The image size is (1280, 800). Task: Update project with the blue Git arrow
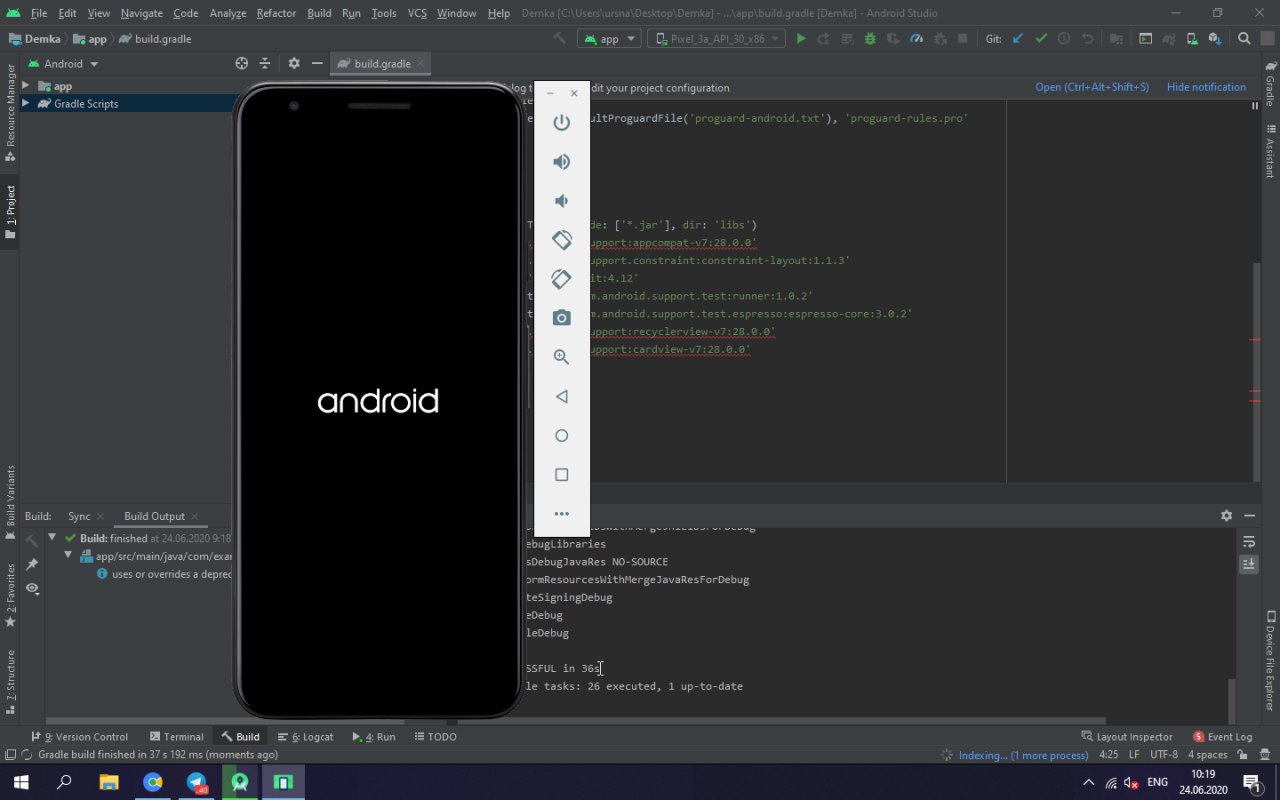coord(1018,39)
